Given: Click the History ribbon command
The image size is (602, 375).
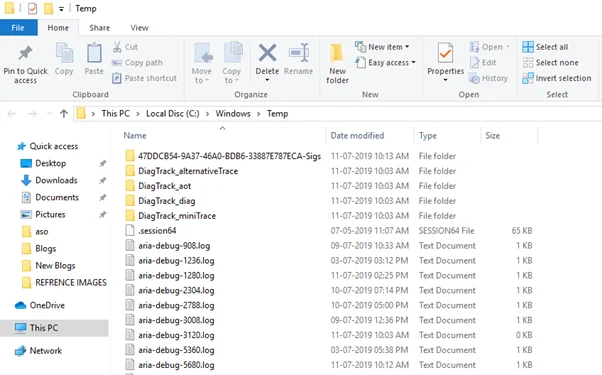Looking at the screenshot, I should tap(488, 78).
